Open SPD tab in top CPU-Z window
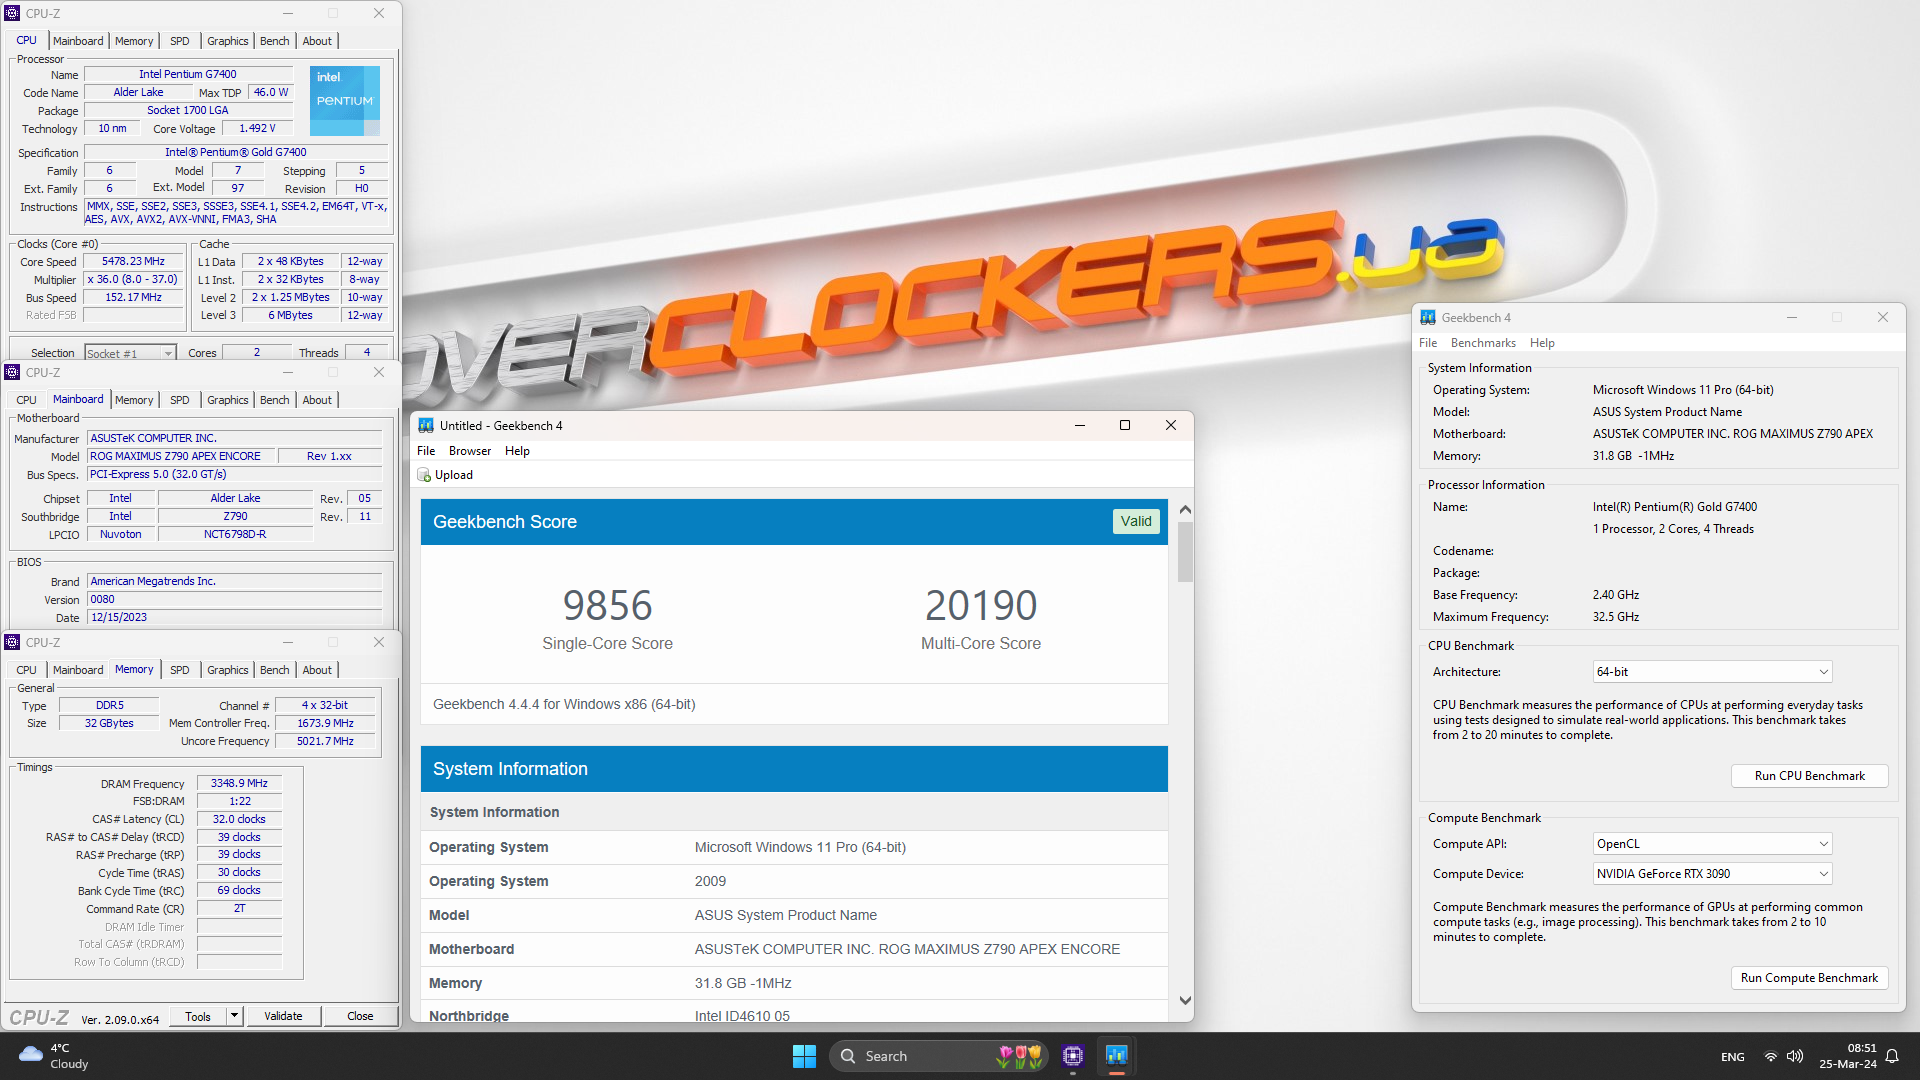This screenshot has height=1080, width=1920. pos(180,41)
